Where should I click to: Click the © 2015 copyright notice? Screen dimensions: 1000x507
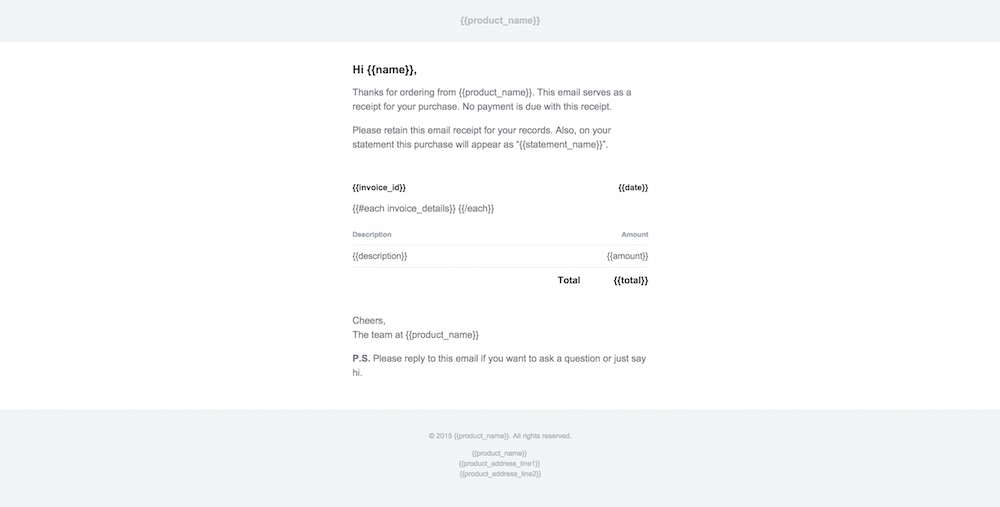click(500, 436)
